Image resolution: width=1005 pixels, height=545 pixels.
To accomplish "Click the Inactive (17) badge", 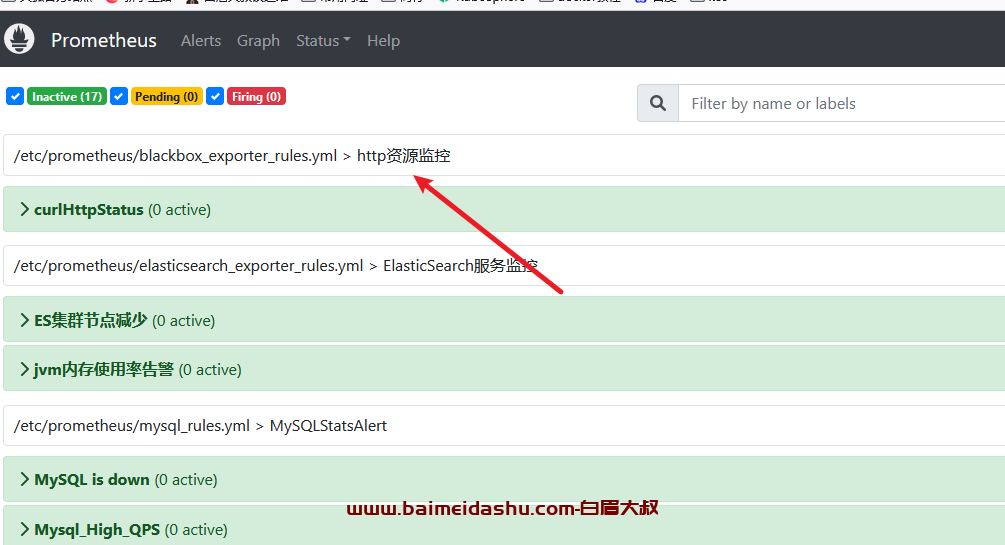I will pos(67,97).
